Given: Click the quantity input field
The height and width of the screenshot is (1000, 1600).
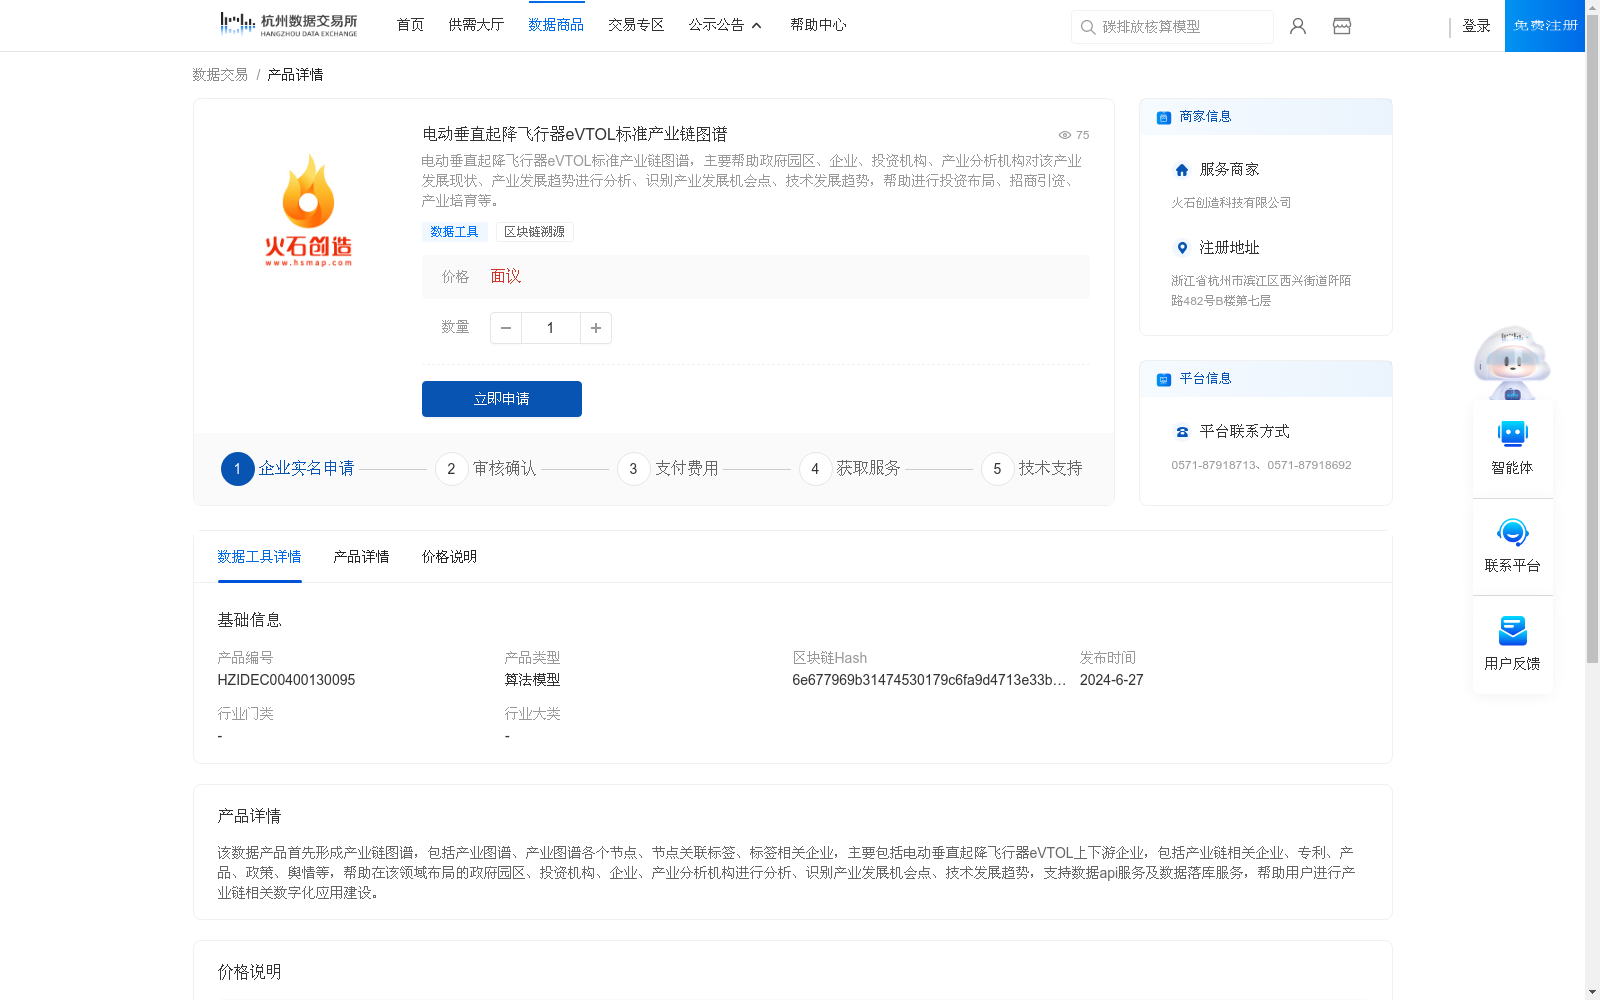Looking at the screenshot, I should click(550, 328).
